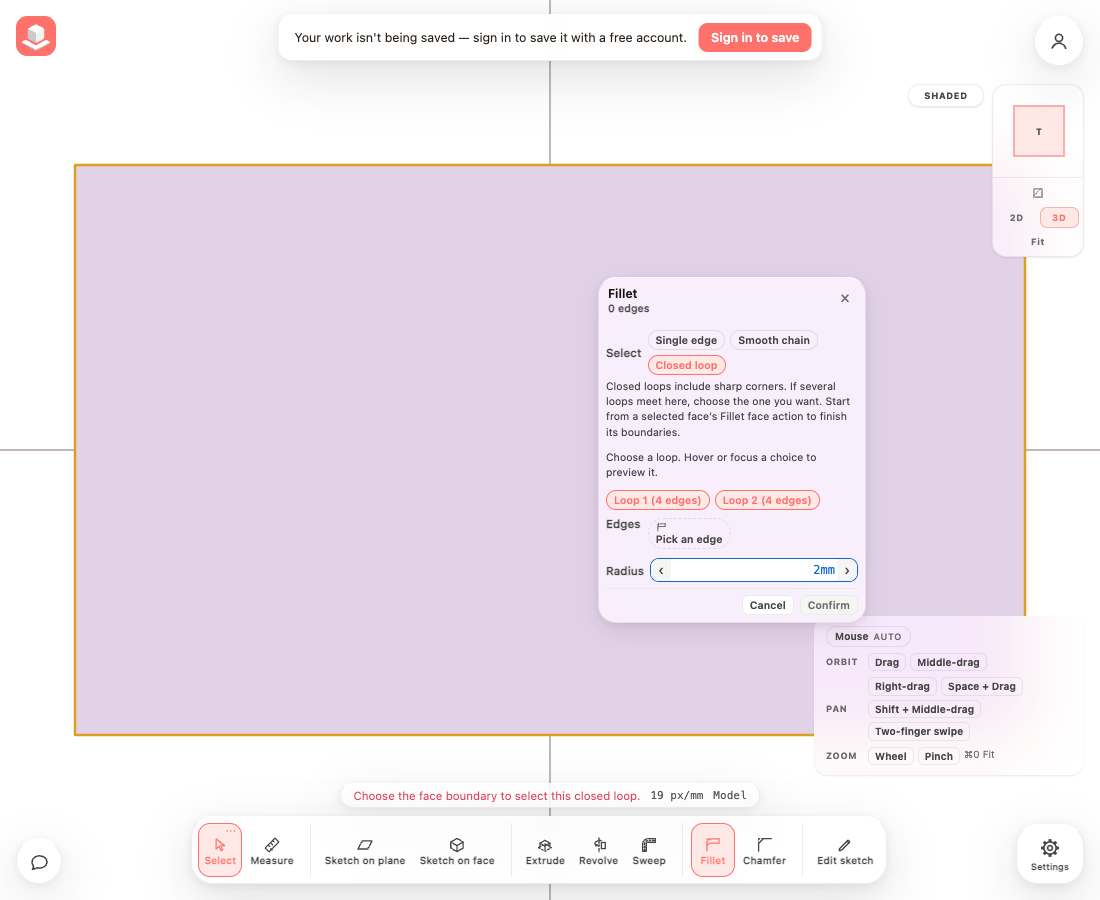Switch selection mode to Smooth chain

pos(774,340)
